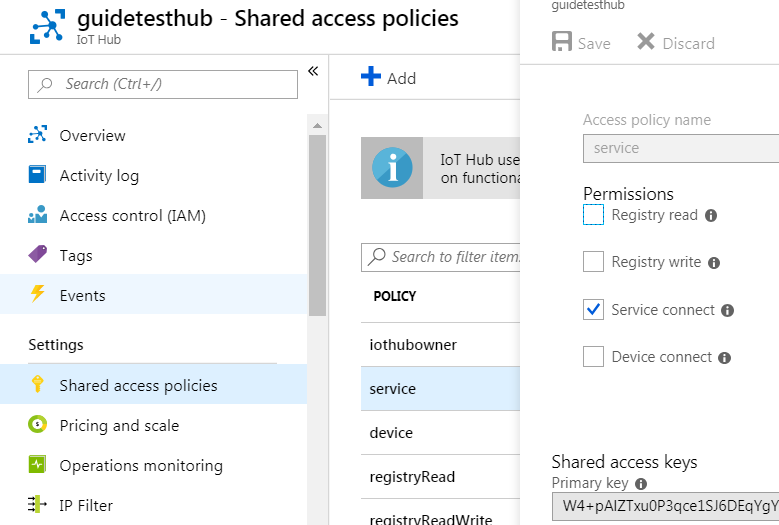Image resolution: width=779 pixels, height=525 pixels.
Task: Open Overview menu item
Action: tap(154, 135)
